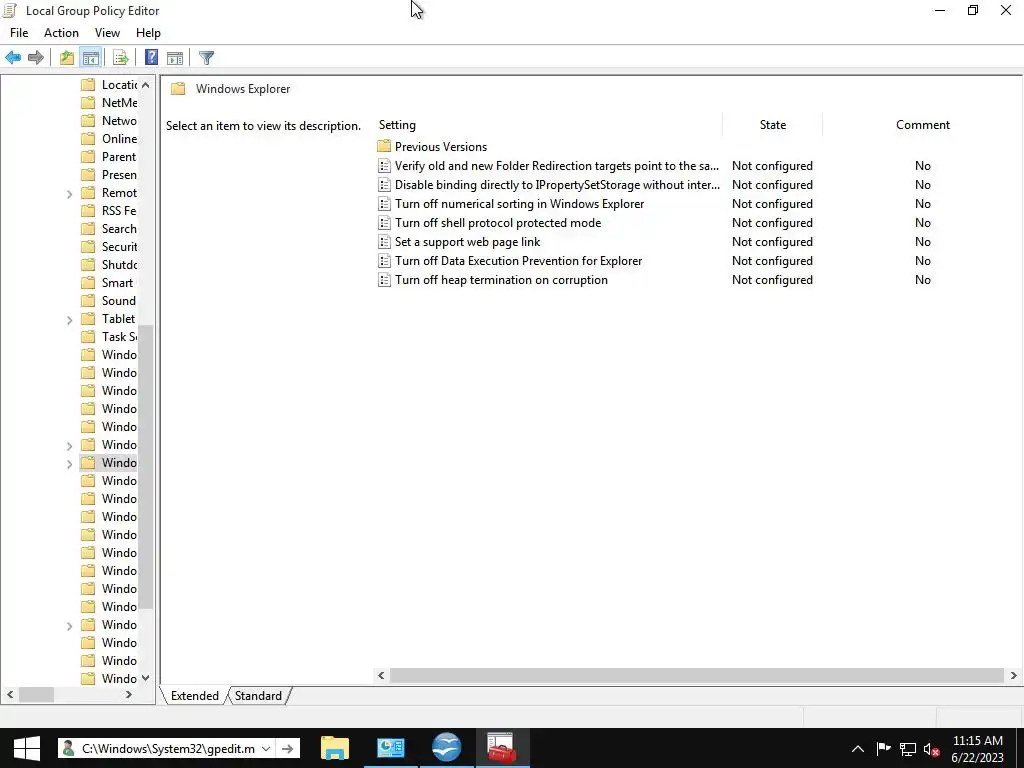Select the NetMe tree folder
The image size is (1024, 768).
tap(109, 103)
